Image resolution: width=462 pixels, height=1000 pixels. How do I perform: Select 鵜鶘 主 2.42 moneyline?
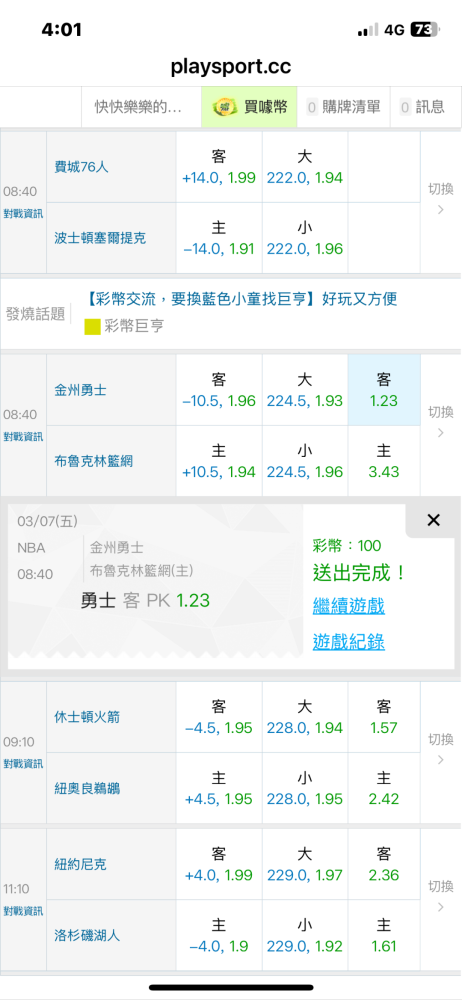point(384,788)
